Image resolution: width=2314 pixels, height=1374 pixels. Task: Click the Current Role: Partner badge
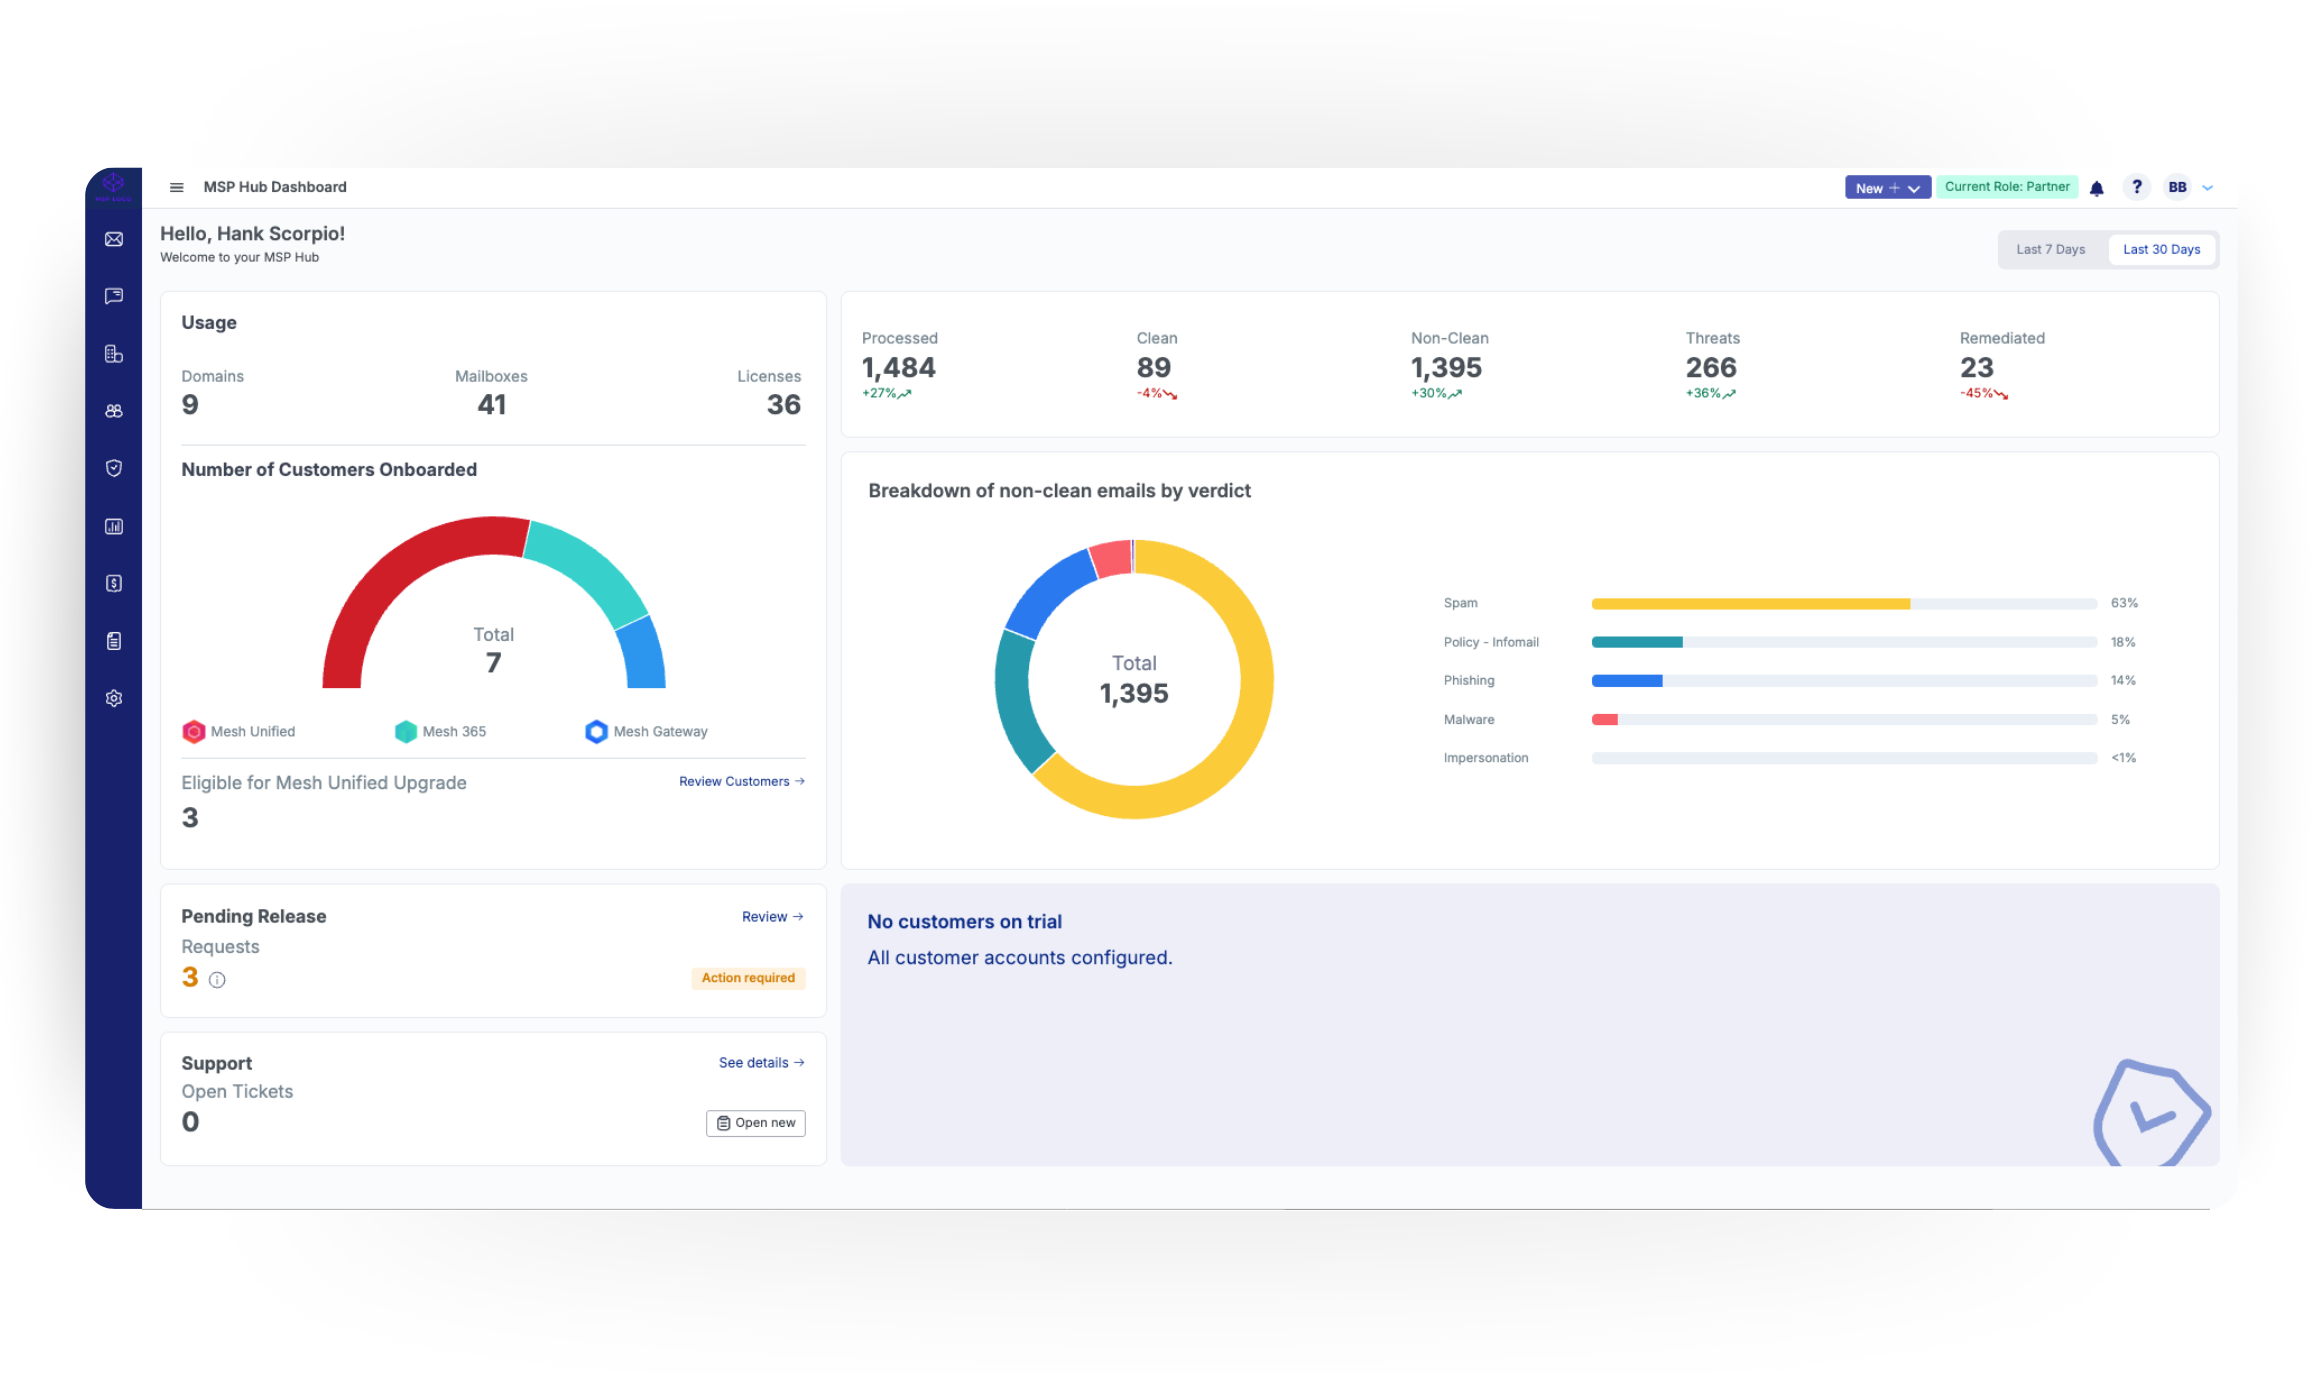2007,187
